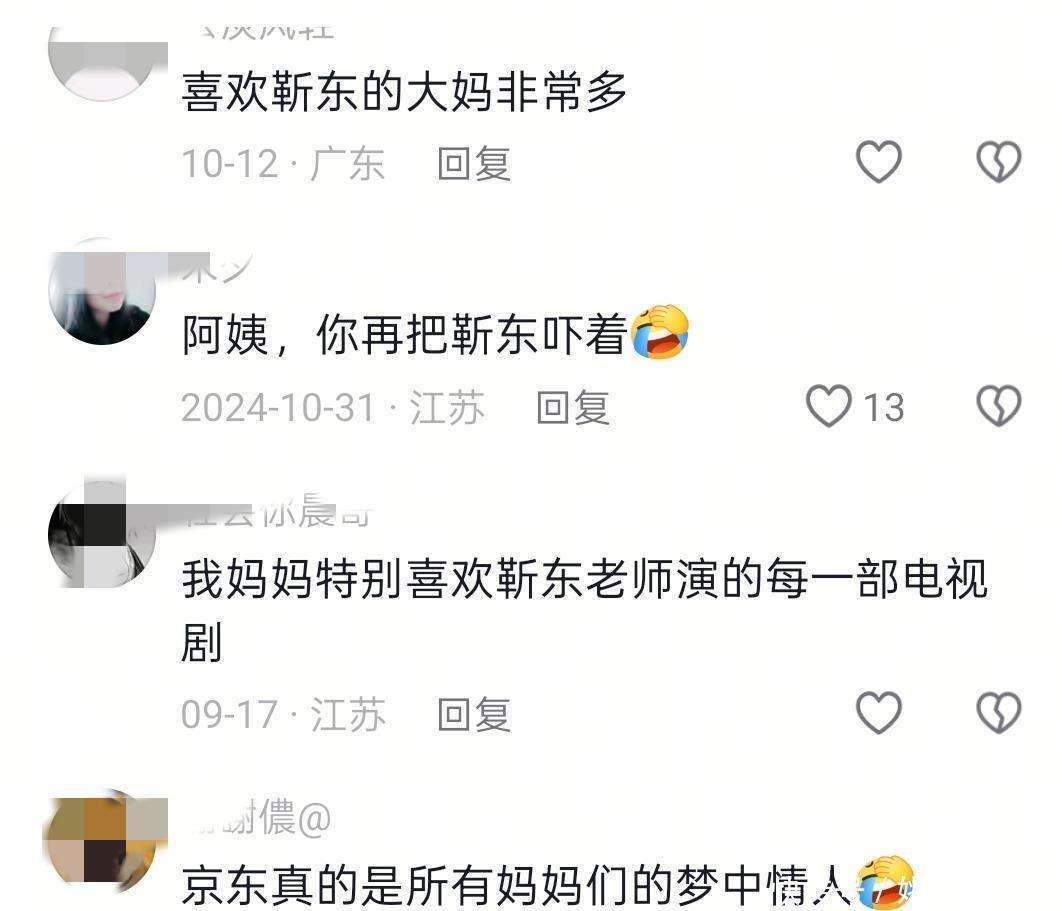Like the 阿姨 comment with 13 likes

coord(828,406)
